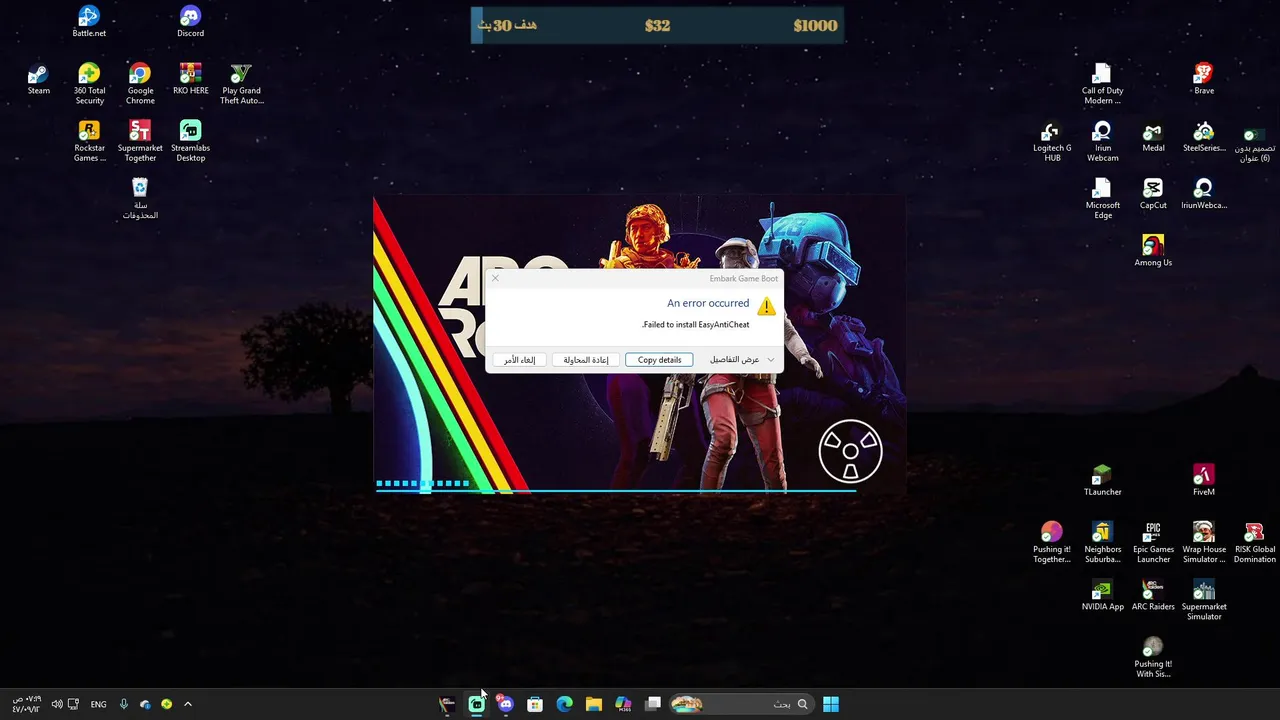
Task: Open the Windows Start menu
Action: coord(831,704)
